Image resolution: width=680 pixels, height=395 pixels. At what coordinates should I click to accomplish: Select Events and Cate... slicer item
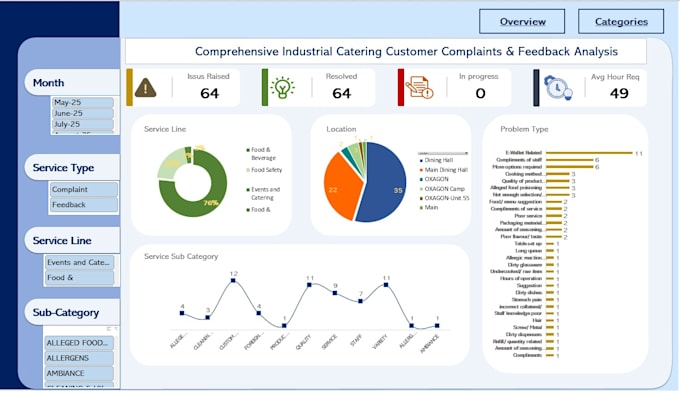[x=79, y=262]
